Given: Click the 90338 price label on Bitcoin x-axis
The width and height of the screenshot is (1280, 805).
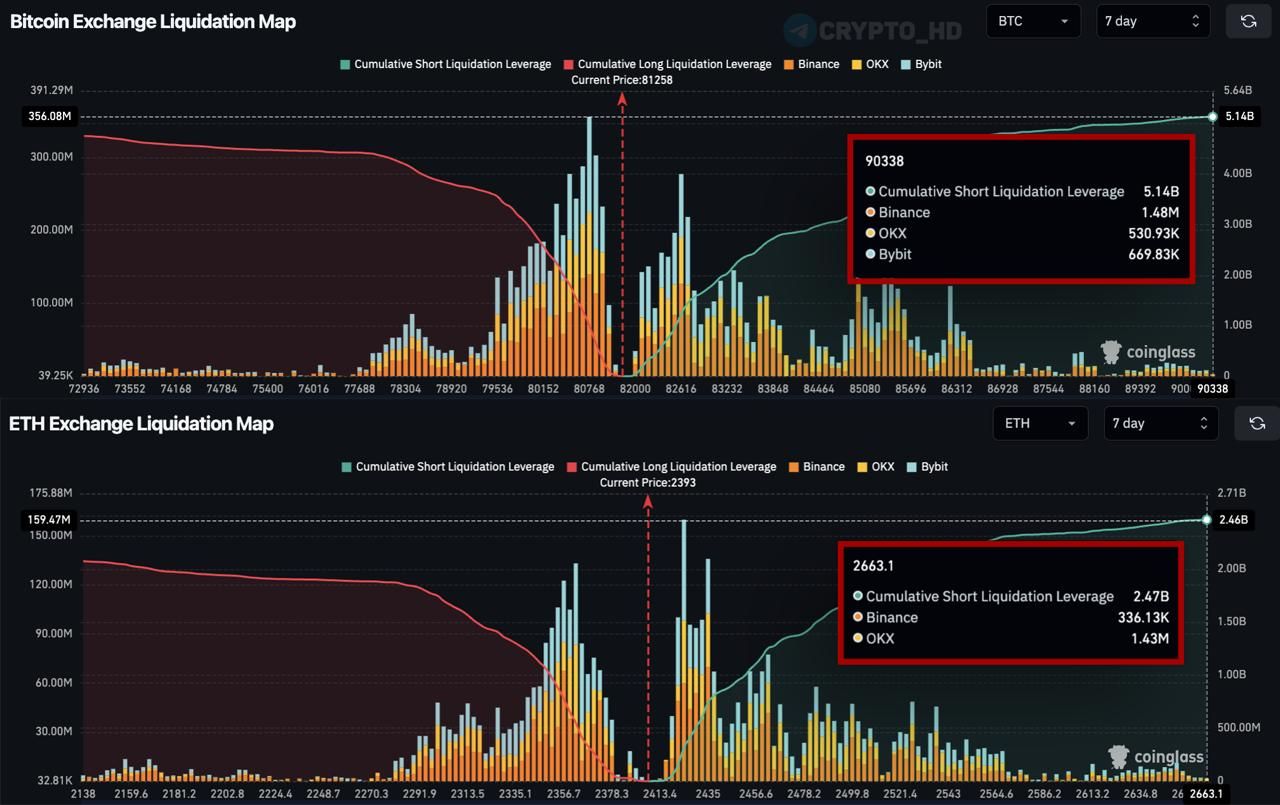Looking at the screenshot, I should point(1213,389).
